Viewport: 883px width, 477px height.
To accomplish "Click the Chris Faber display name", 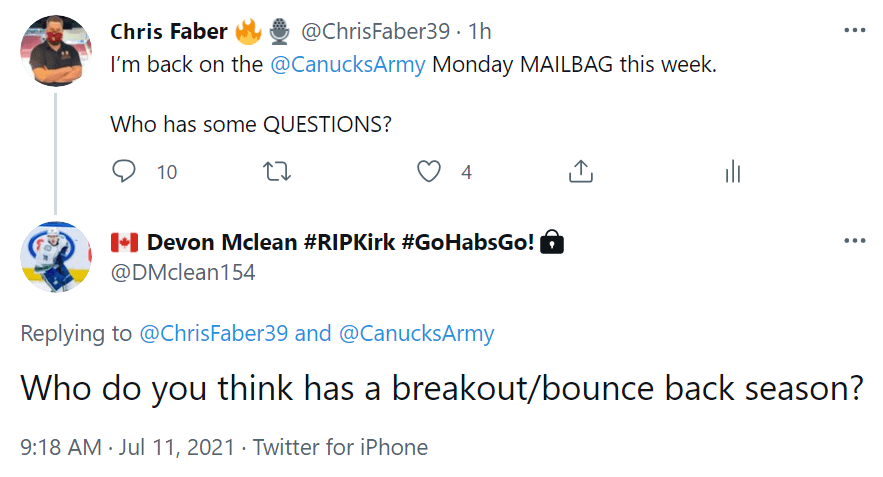I will 168,32.
